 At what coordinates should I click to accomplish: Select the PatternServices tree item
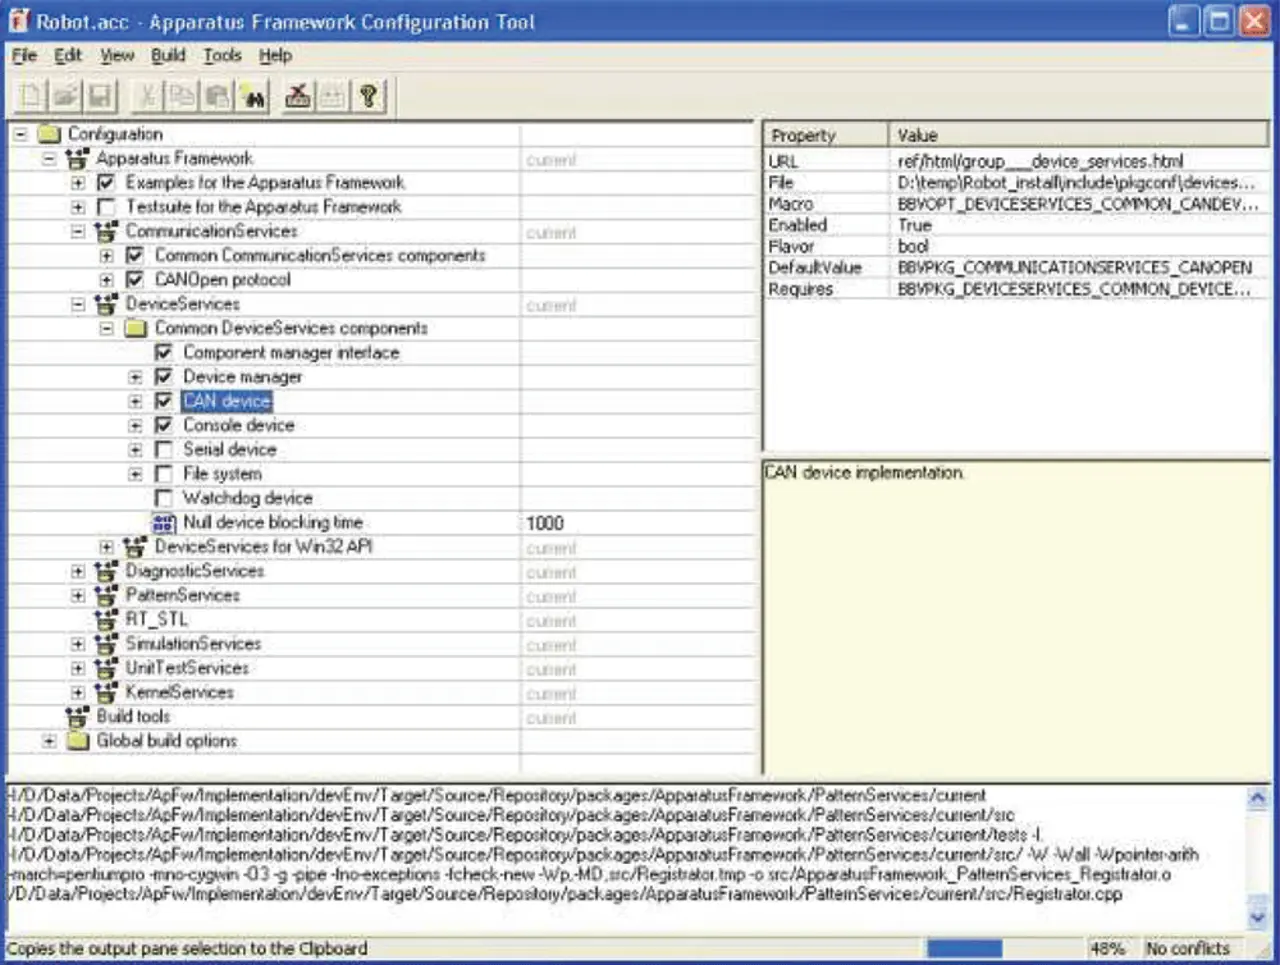click(x=182, y=596)
